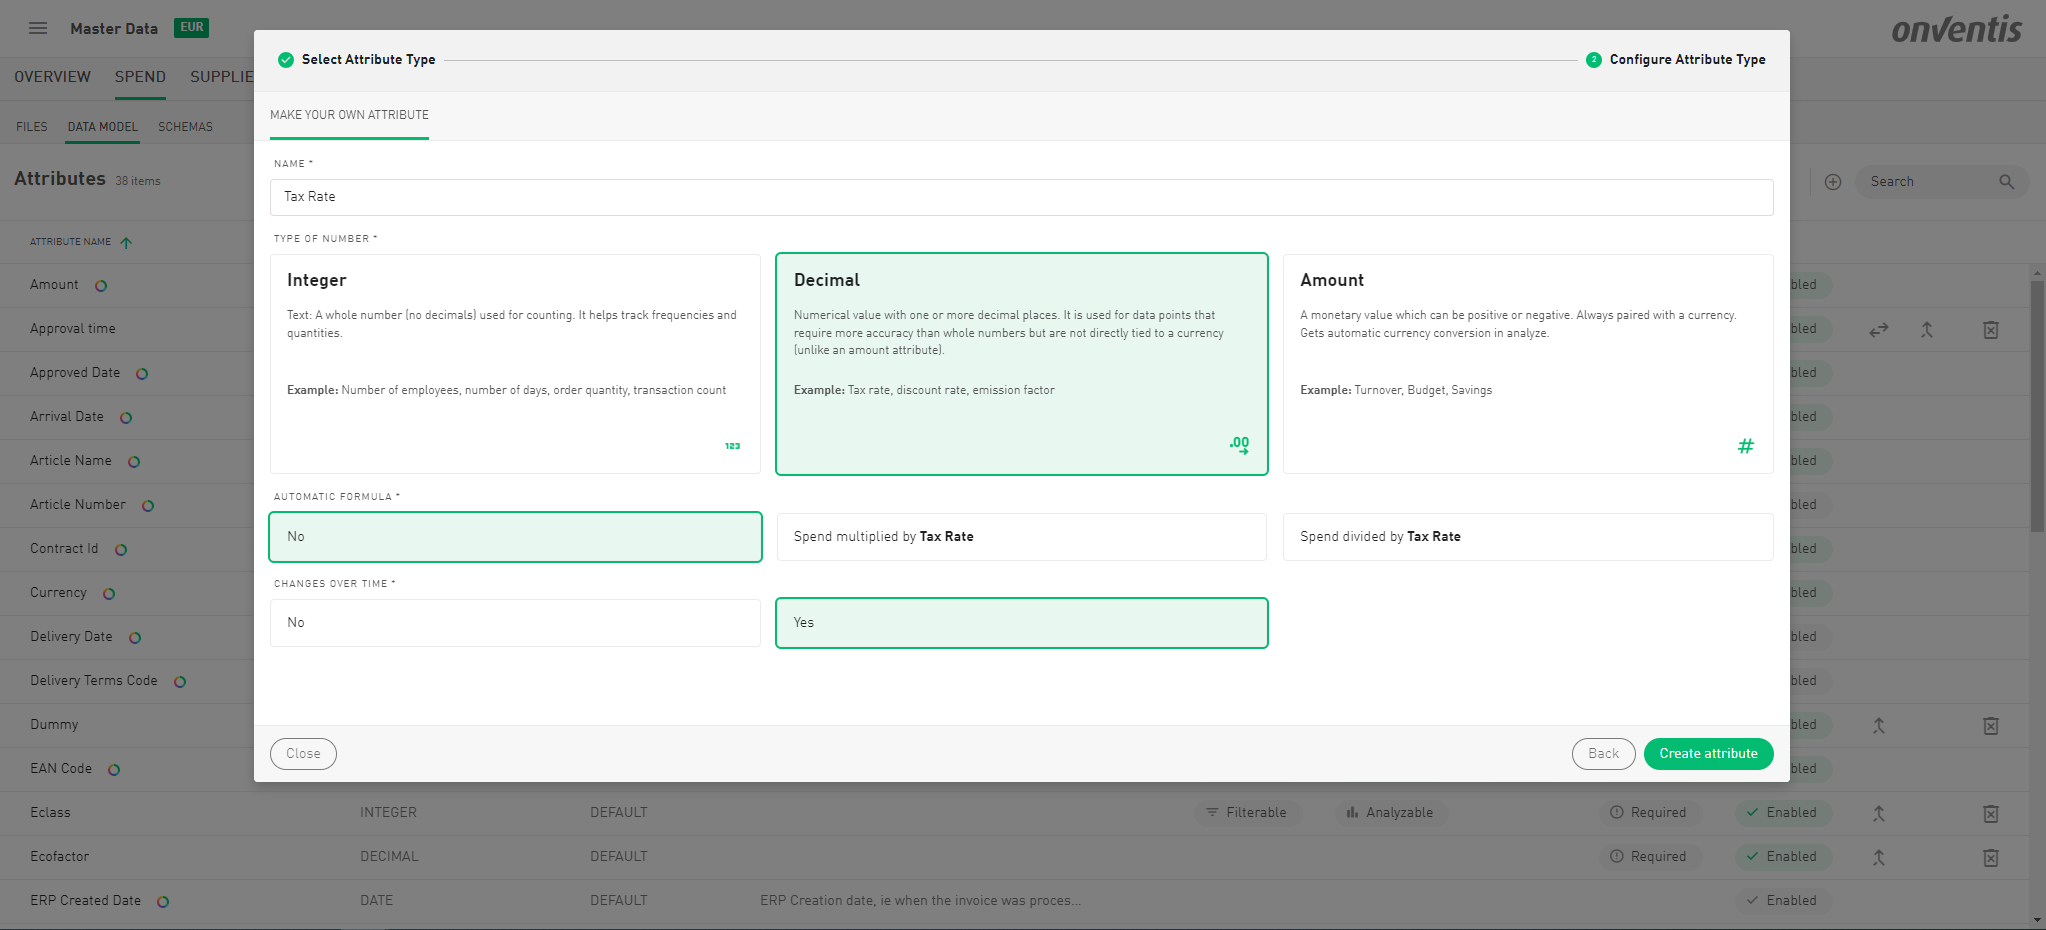Image resolution: width=2046 pixels, height=930 pixels.
Task: Set Changes Over Time to No
Action: (x=515, y=623)
